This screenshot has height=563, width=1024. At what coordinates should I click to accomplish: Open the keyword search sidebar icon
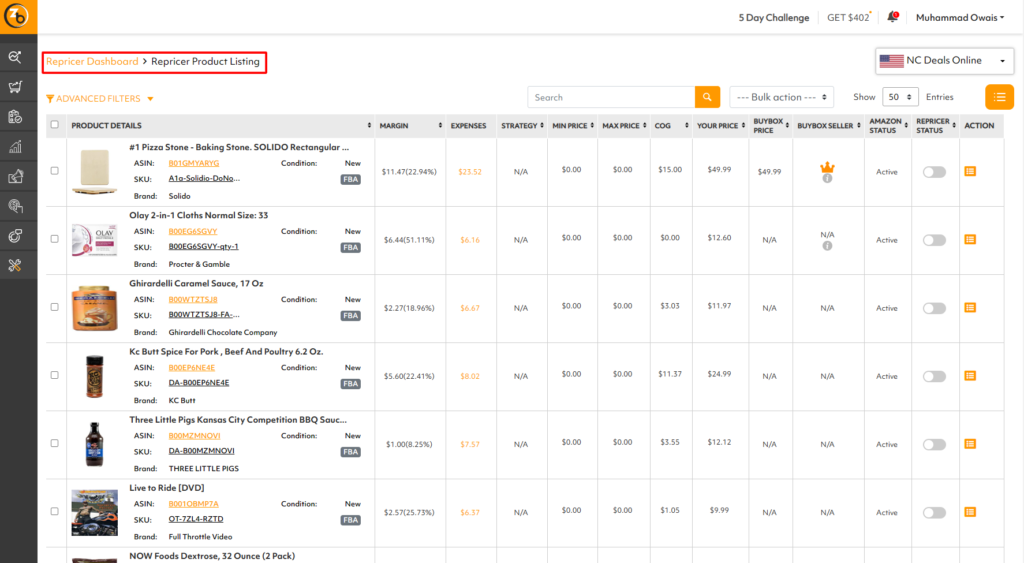[15, 206]
